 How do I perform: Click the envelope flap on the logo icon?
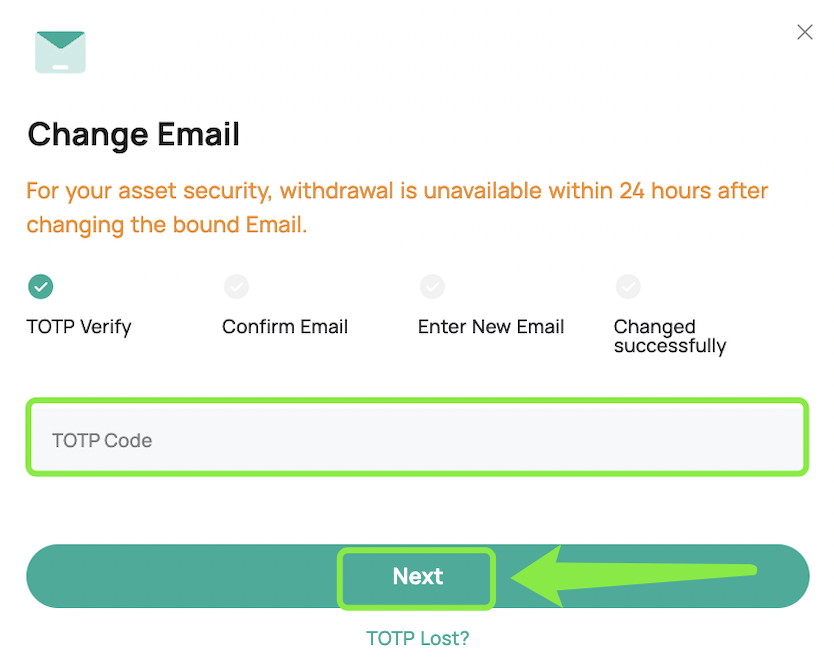pos(59,42)
